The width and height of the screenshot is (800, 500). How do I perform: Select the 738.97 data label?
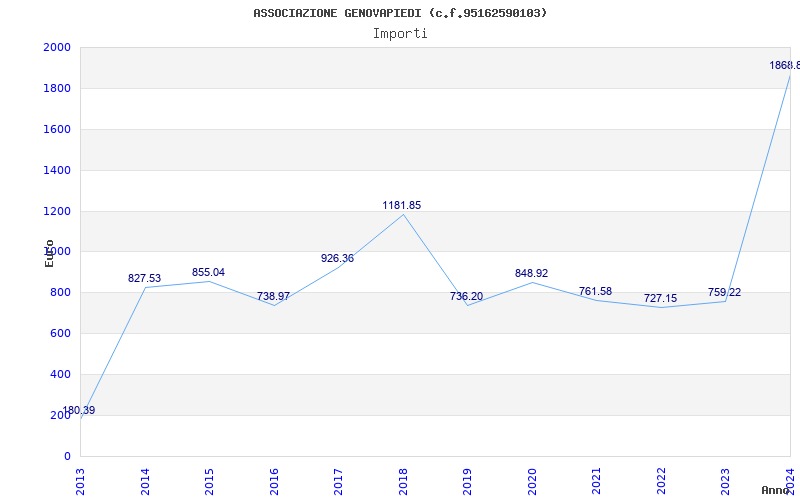[x=273, y=296]
